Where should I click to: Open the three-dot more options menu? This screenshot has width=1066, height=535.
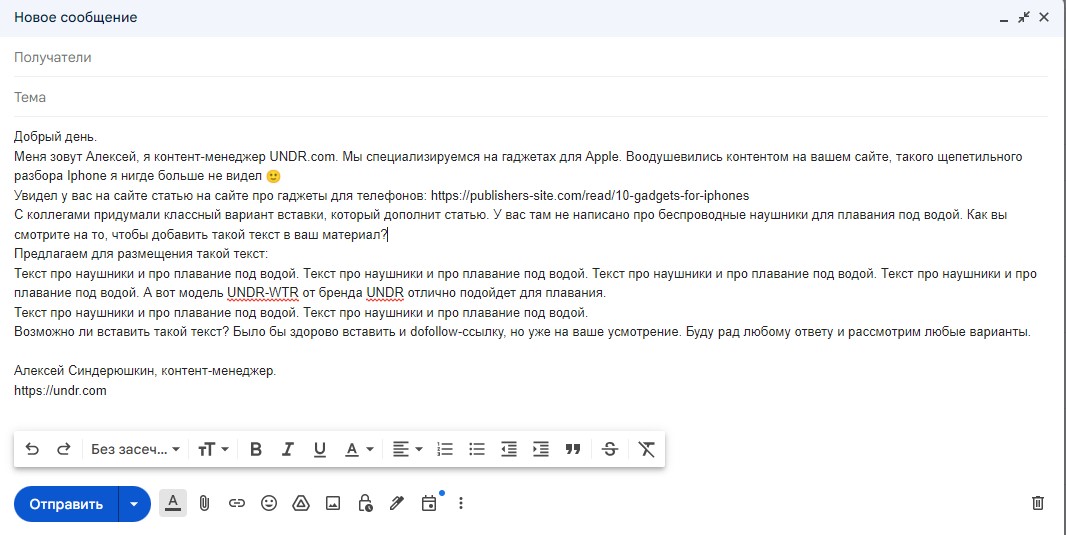(x=461, y=503)
